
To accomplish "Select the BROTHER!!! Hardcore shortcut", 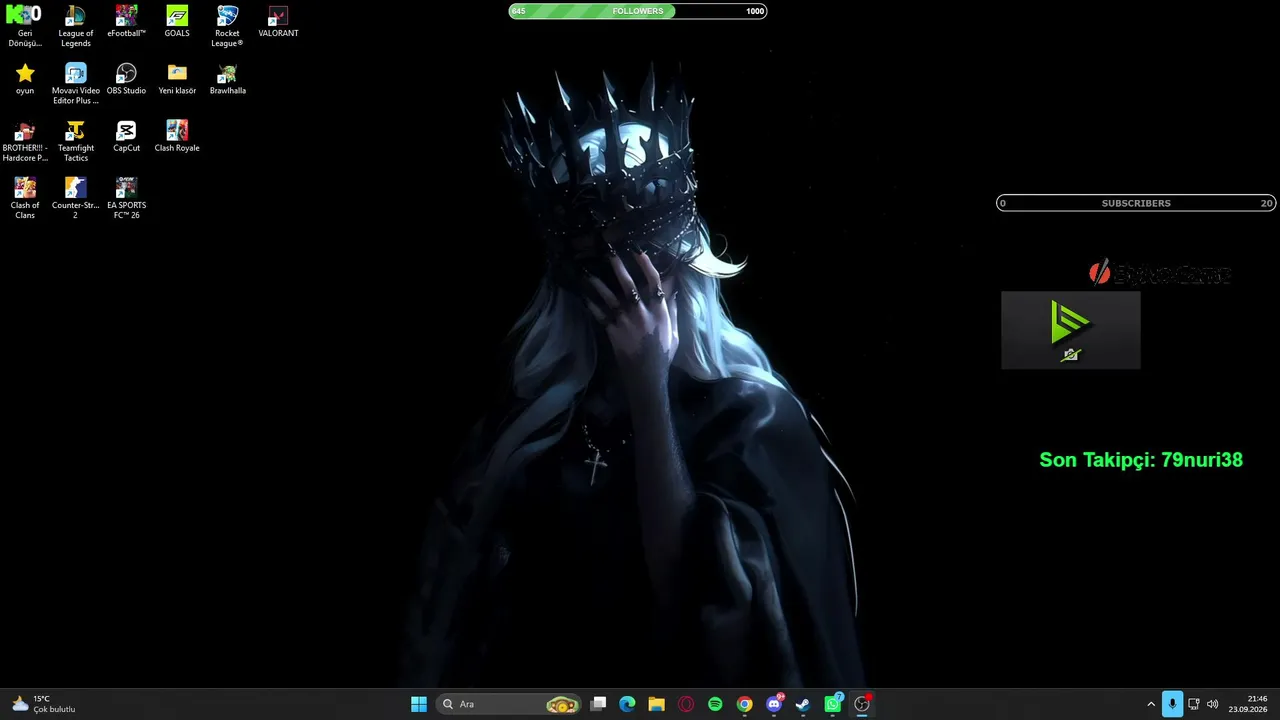I will 25,141.
